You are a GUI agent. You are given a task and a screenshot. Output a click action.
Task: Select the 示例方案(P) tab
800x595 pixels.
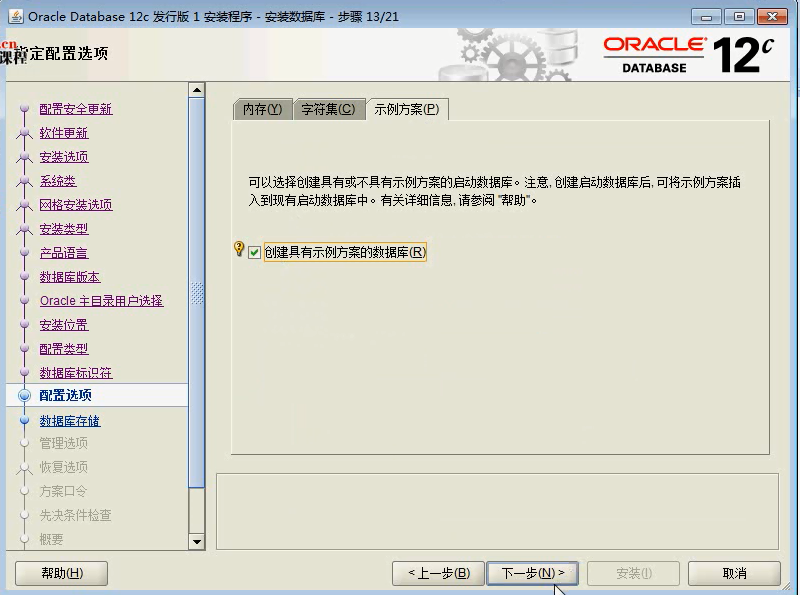coord(407,109)
